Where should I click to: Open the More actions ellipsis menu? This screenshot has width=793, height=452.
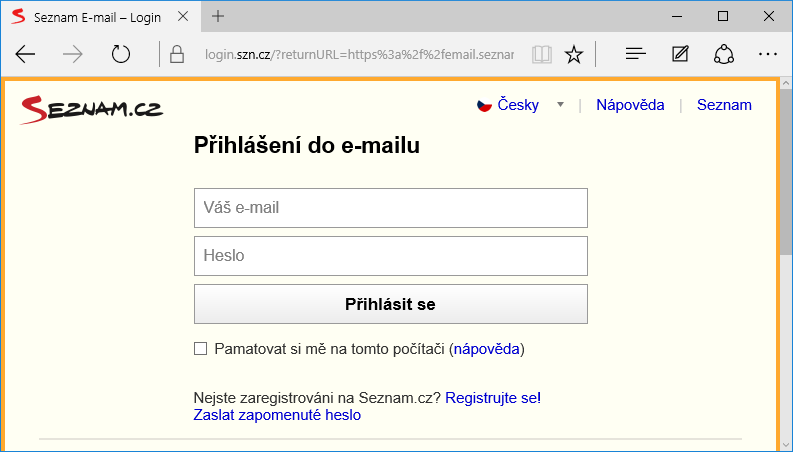pyautogui.click(x=768, y=54)
